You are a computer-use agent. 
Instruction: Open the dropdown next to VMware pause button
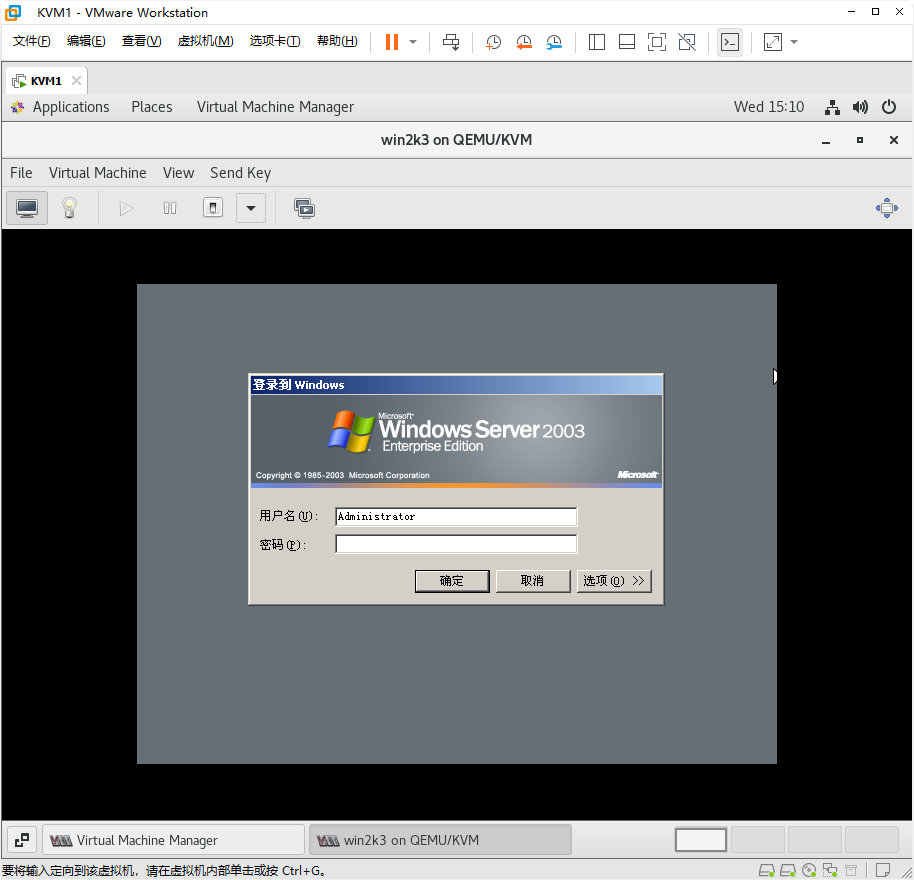(x=413, y=42)
